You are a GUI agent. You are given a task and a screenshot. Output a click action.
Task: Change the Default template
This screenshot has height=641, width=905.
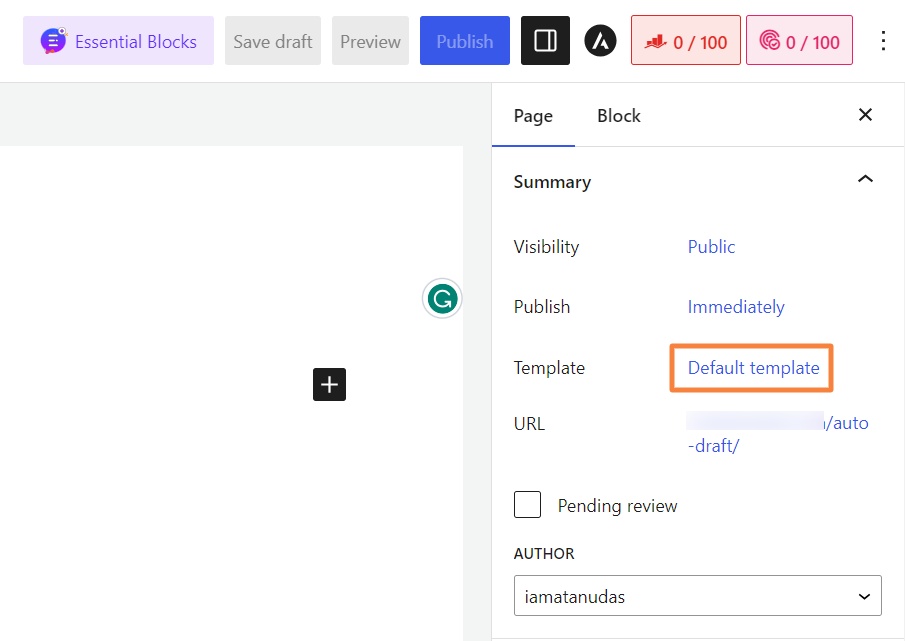click(753, 368)
